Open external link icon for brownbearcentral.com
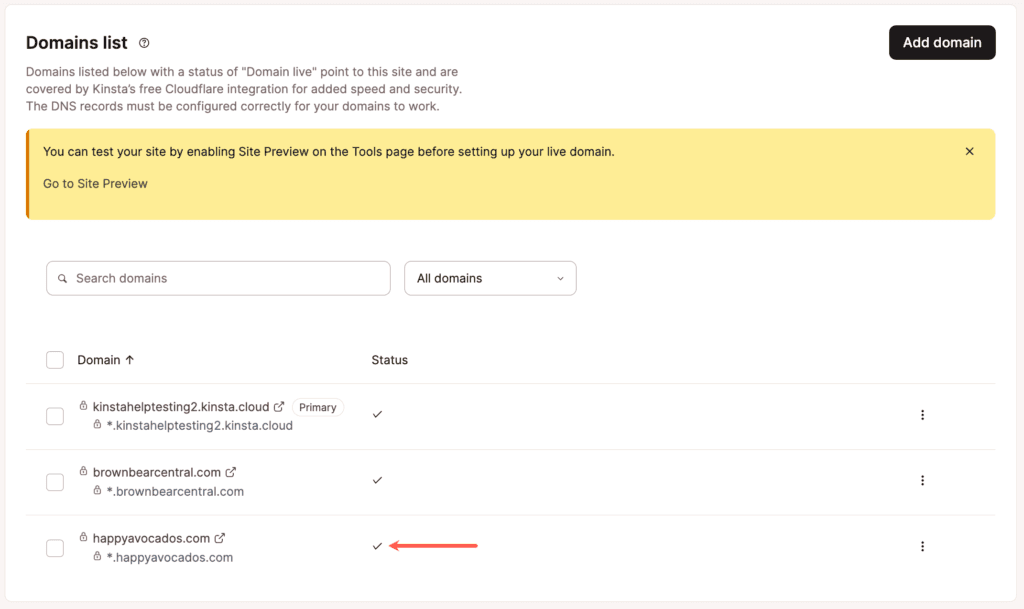 [231, 472]
